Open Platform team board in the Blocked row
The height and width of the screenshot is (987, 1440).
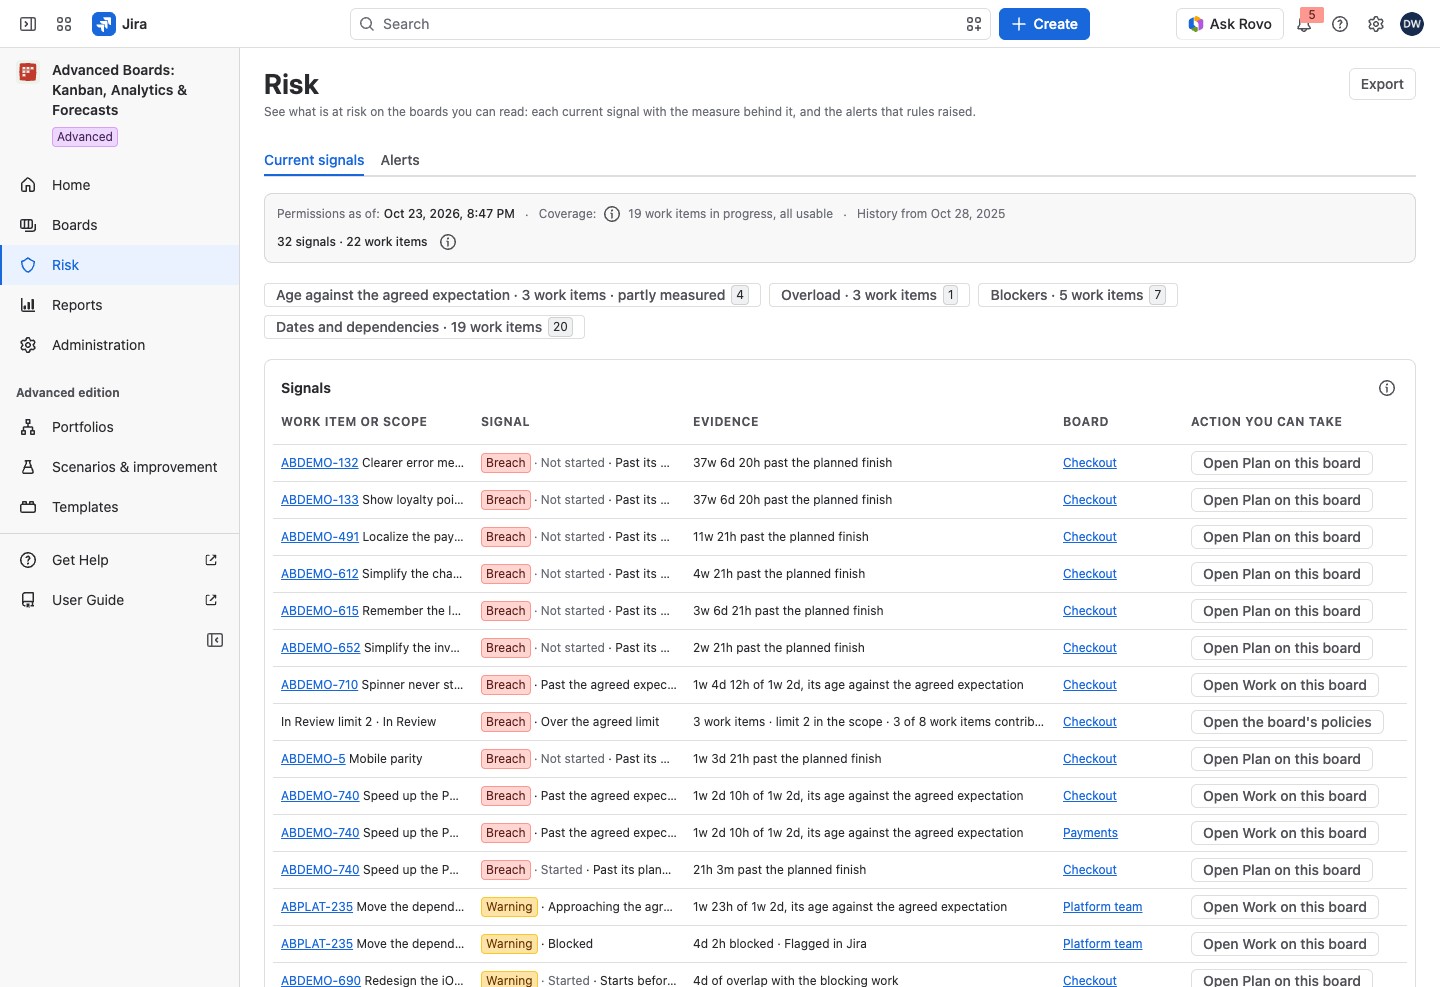pos(1102,944)
